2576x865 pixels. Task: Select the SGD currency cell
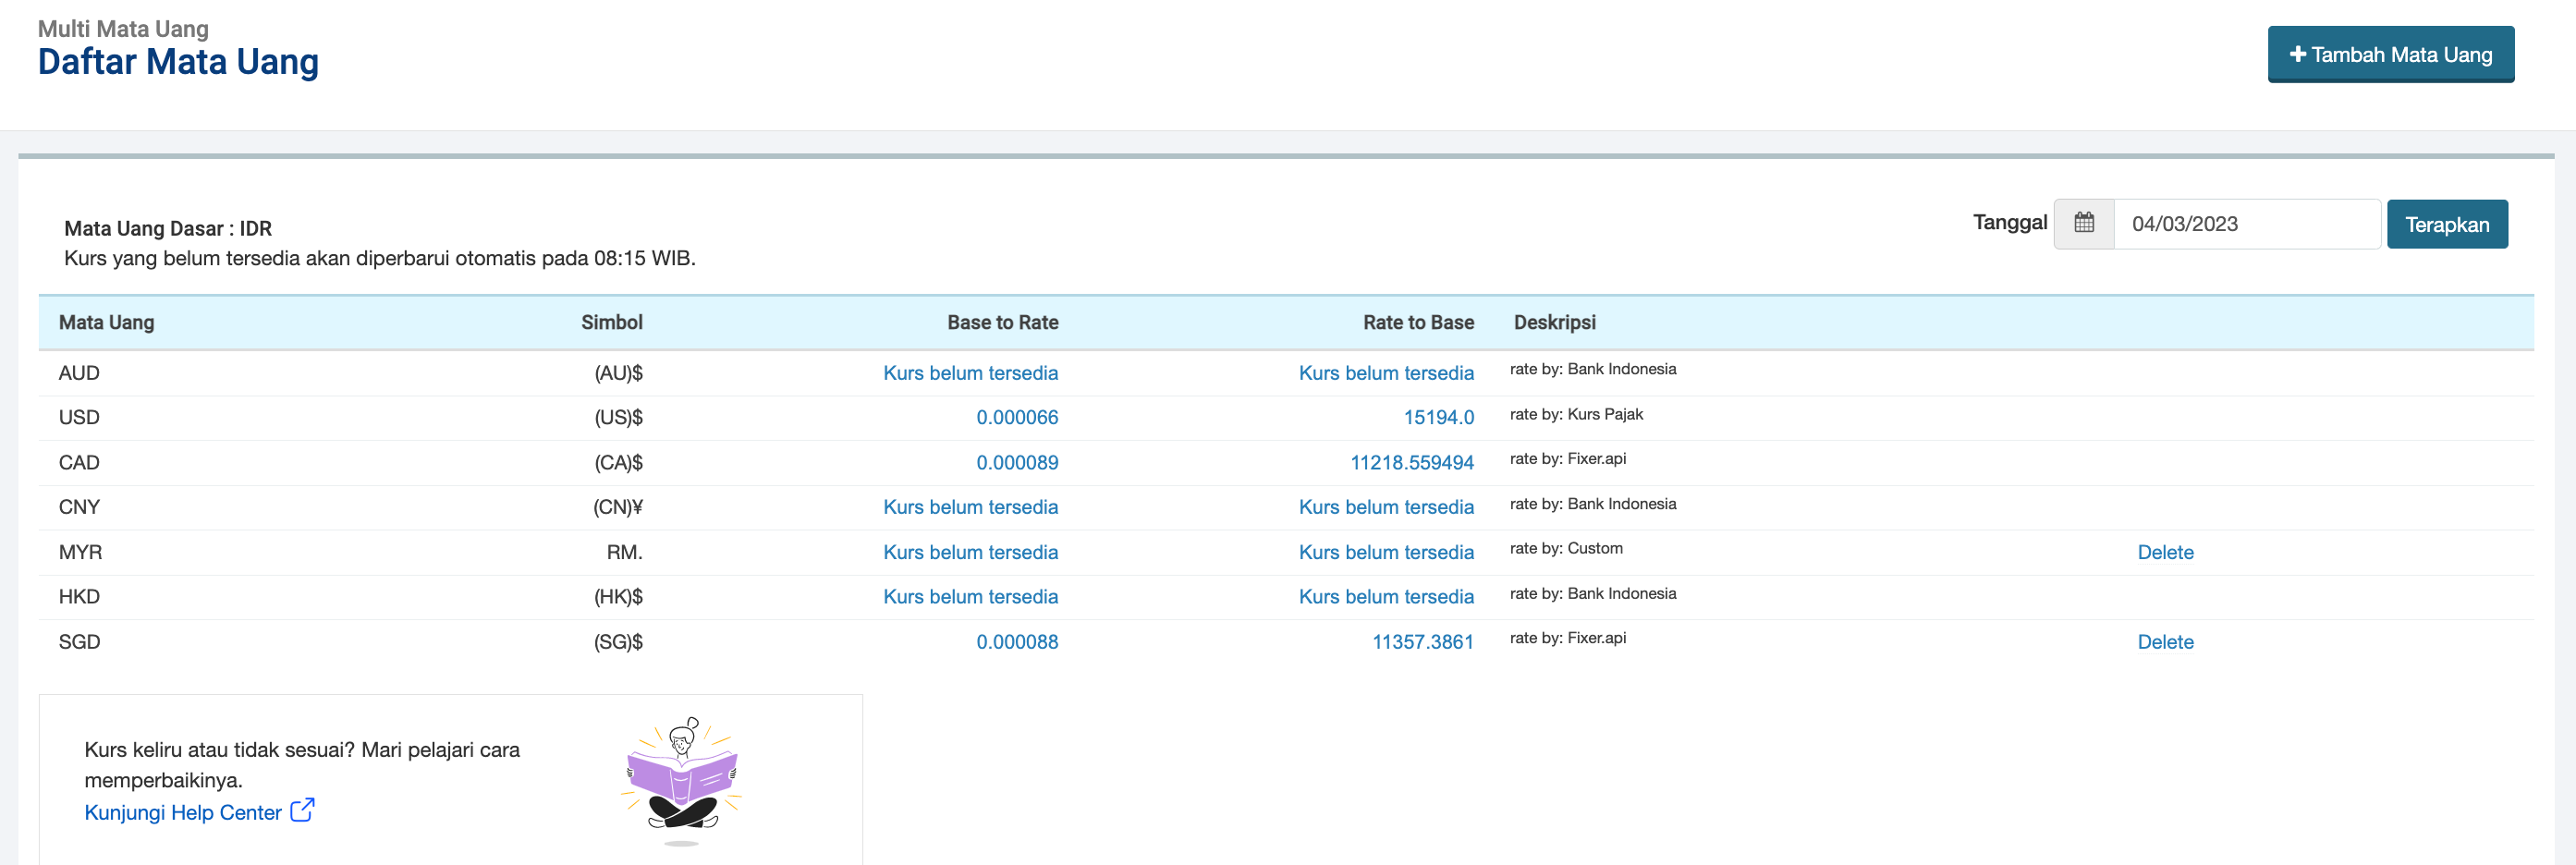[x=79, y=642]
